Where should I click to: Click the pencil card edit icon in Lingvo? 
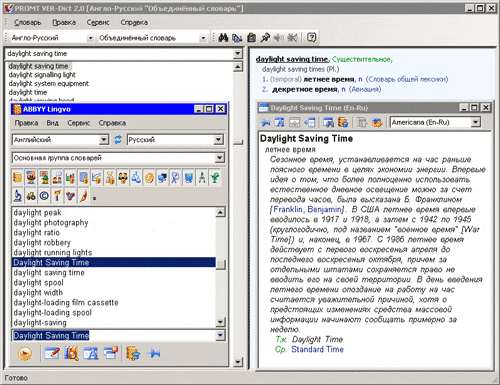52,353
